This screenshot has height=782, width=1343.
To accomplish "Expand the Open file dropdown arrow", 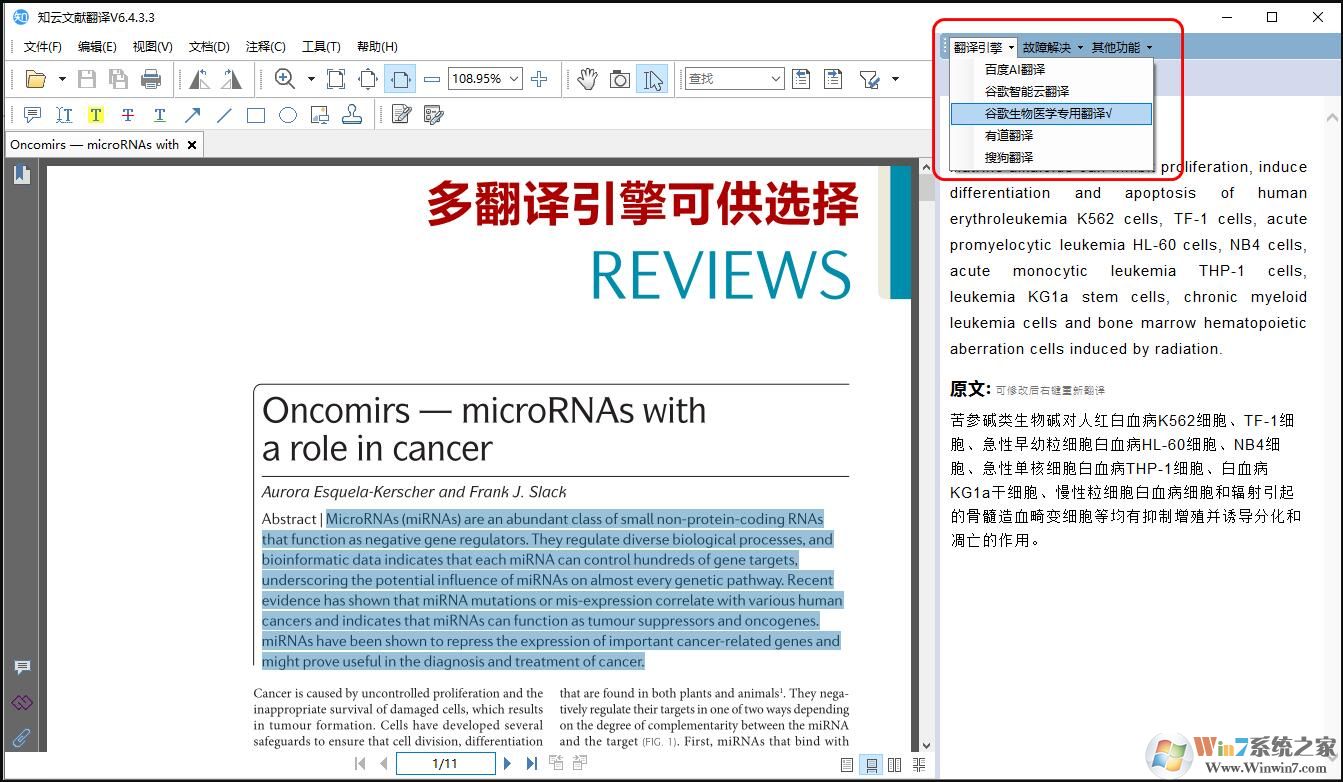I will point(62,79).
